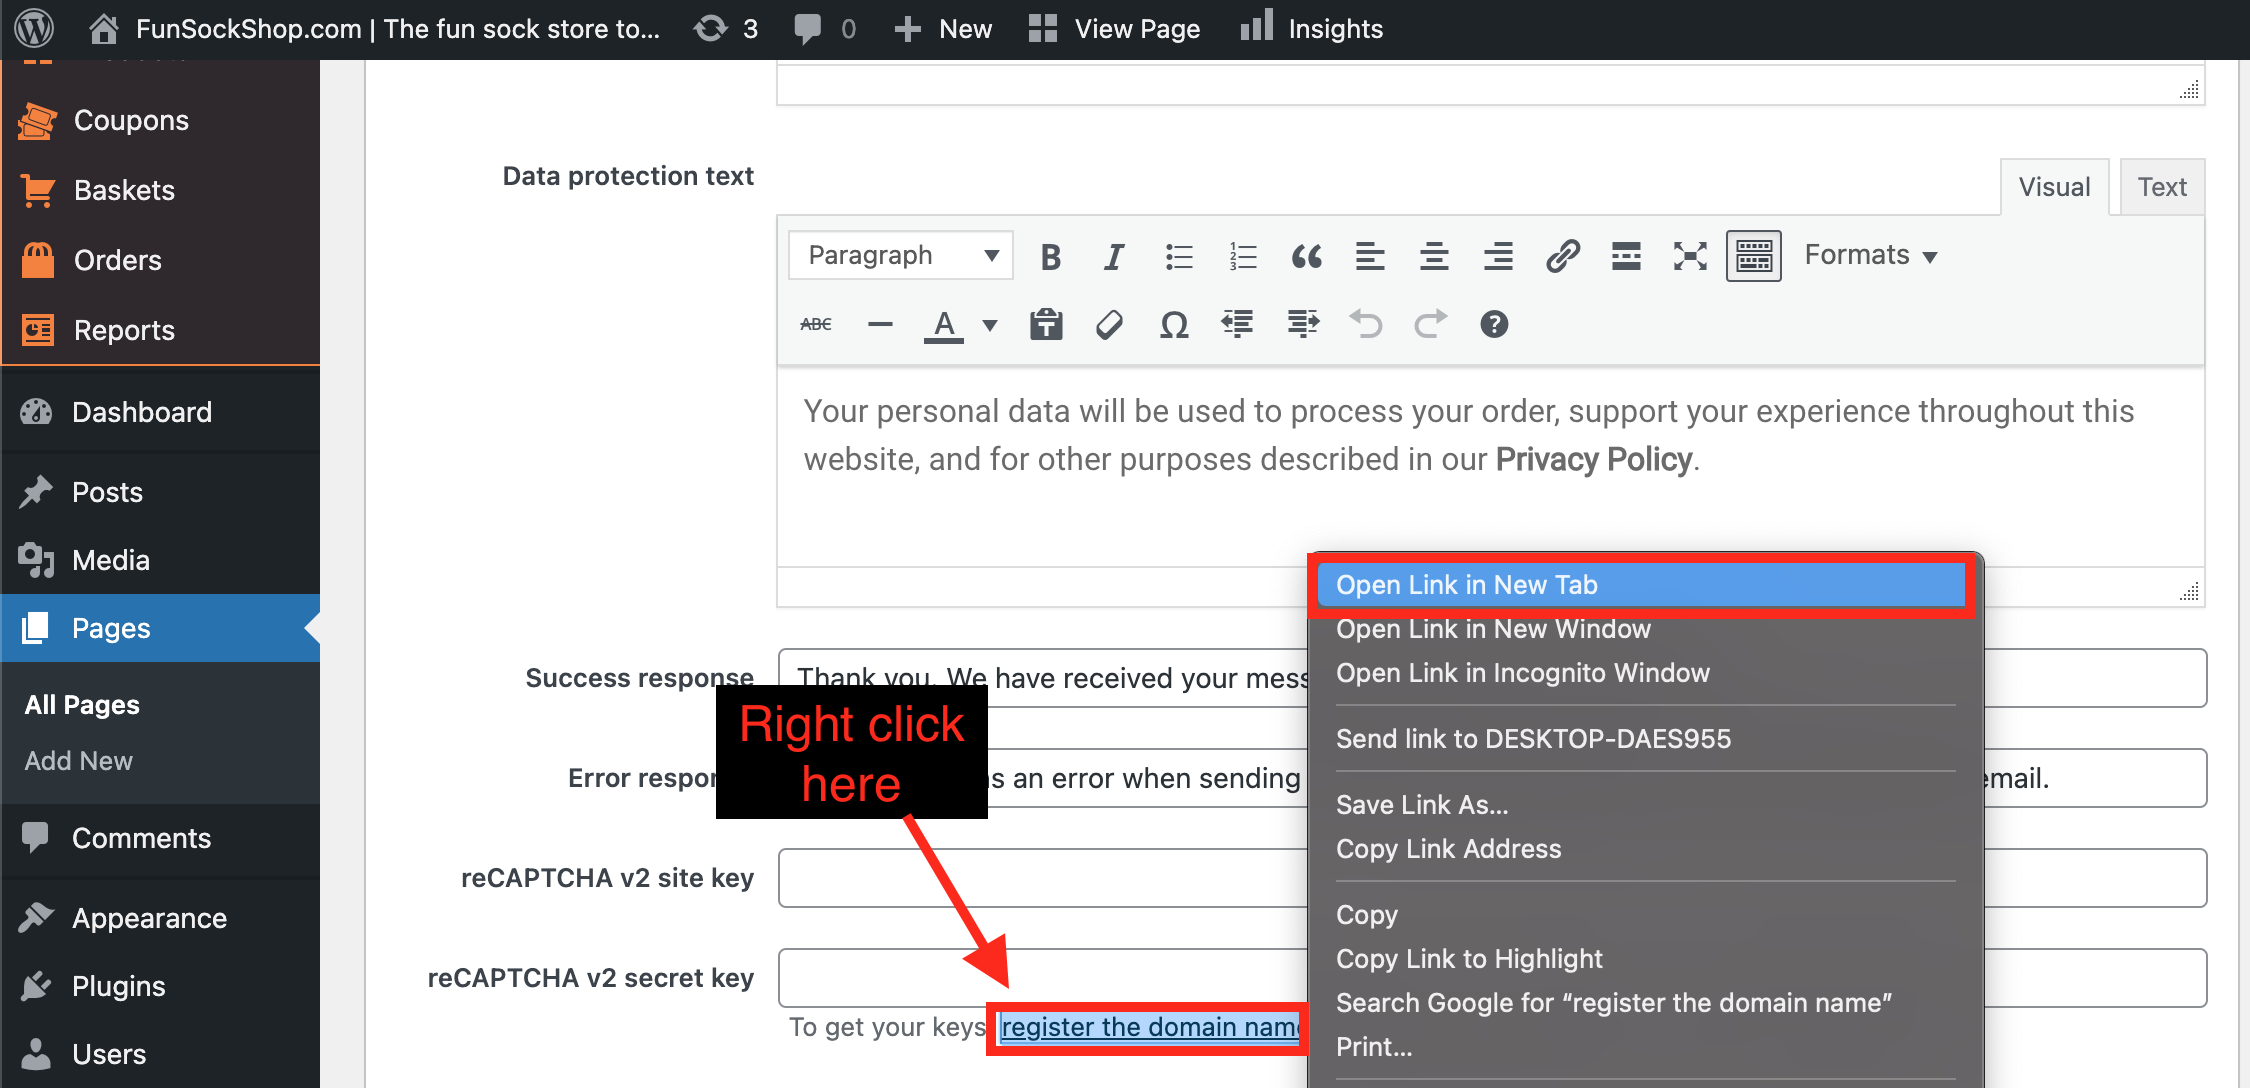Expand the Formats dropdown menu

tap(1870, 256)
